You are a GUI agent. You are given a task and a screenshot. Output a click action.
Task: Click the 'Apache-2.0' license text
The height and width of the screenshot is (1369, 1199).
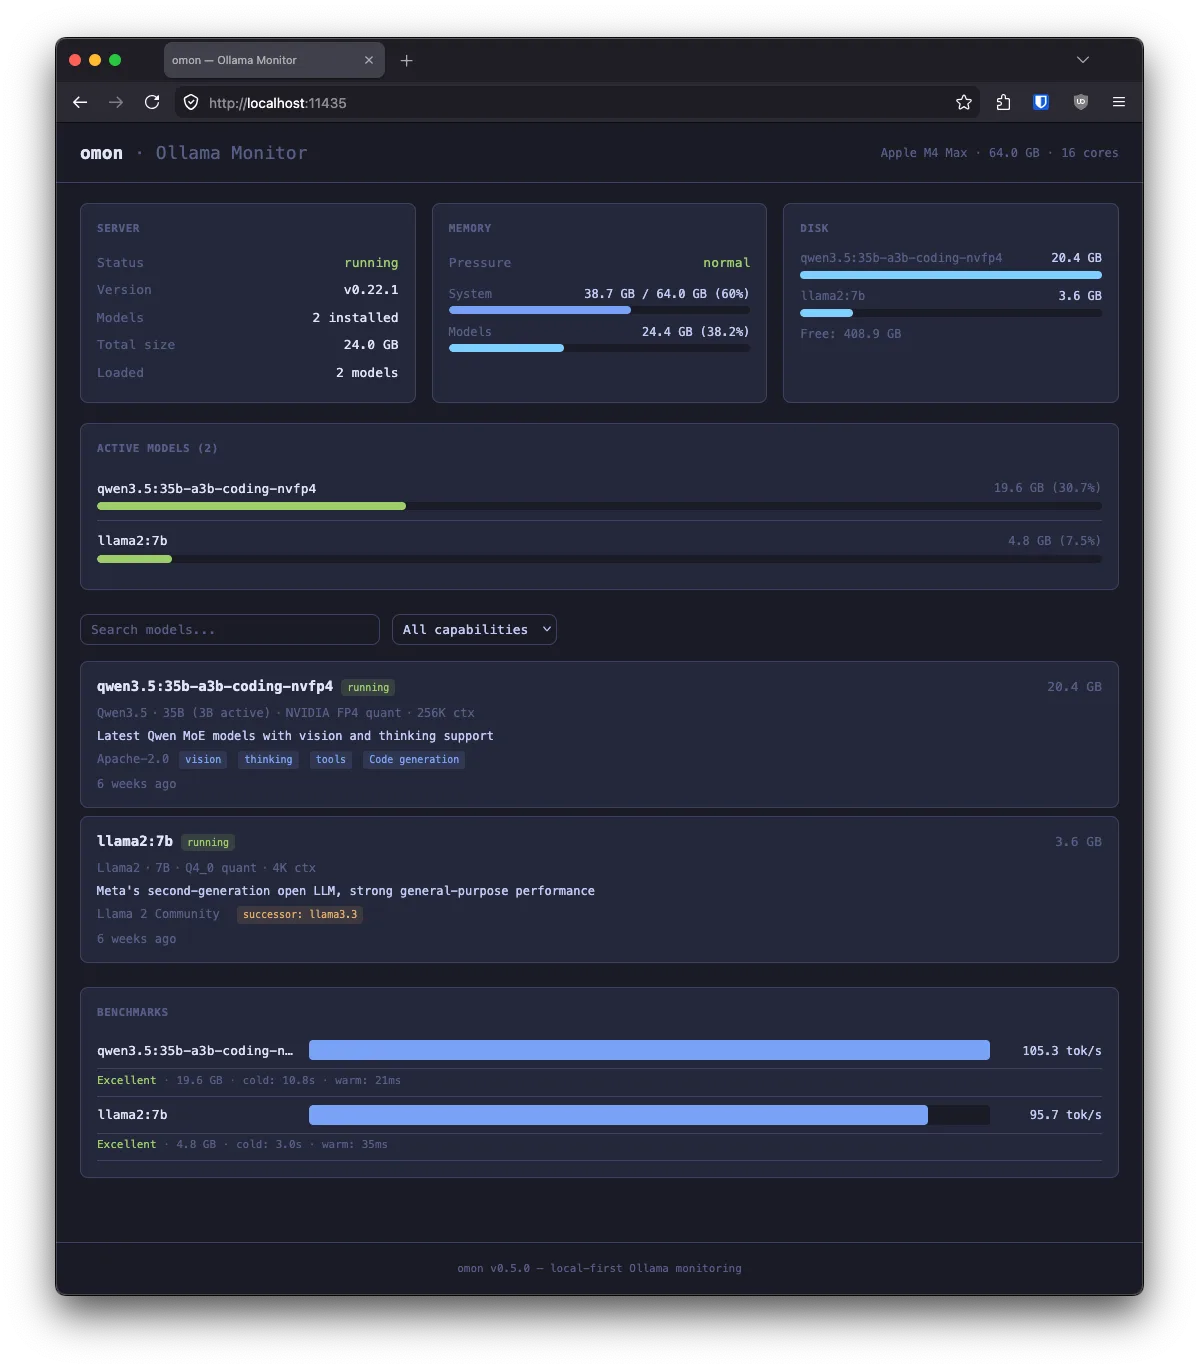[x=133, y=760]
